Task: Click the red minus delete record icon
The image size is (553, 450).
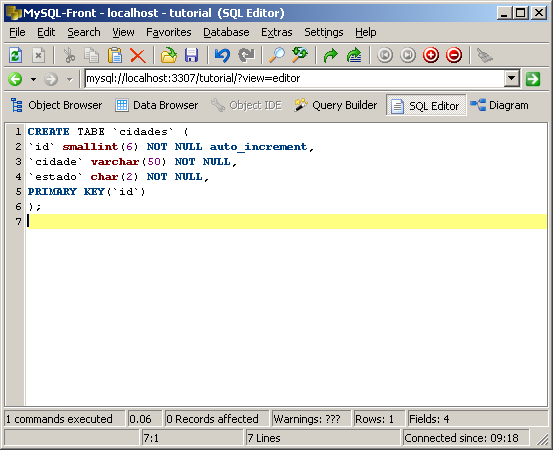Action: 454,55
